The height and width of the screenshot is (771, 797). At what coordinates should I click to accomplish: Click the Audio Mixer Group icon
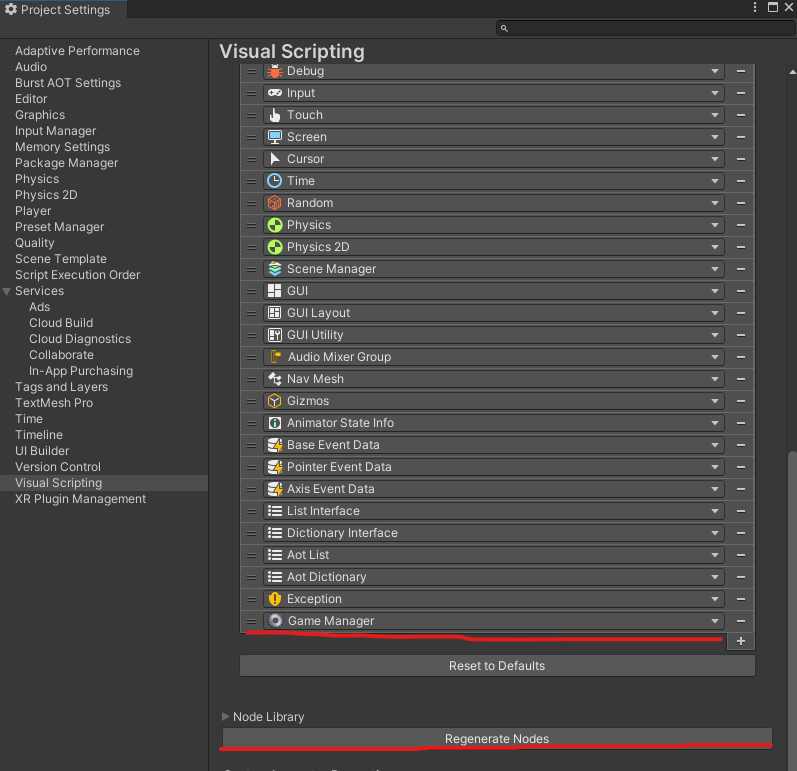tap(275, 357)
